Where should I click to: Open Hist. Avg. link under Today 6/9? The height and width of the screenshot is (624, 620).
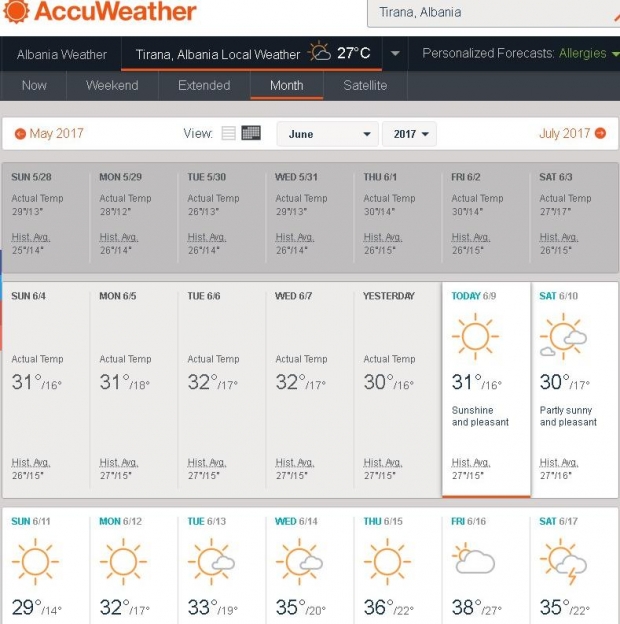tap(471, 462)
